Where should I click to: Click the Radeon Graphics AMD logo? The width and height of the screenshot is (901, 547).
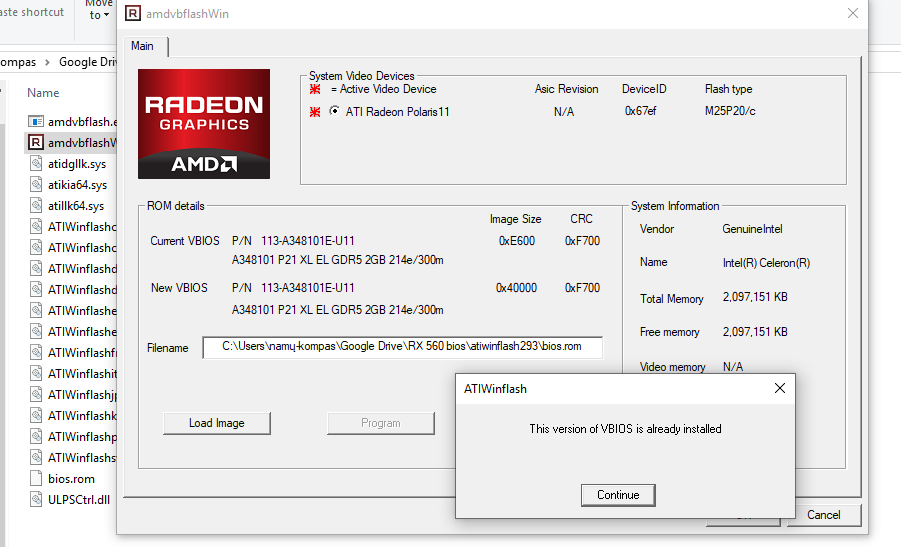pyautogui.click(x=204, y=124)
